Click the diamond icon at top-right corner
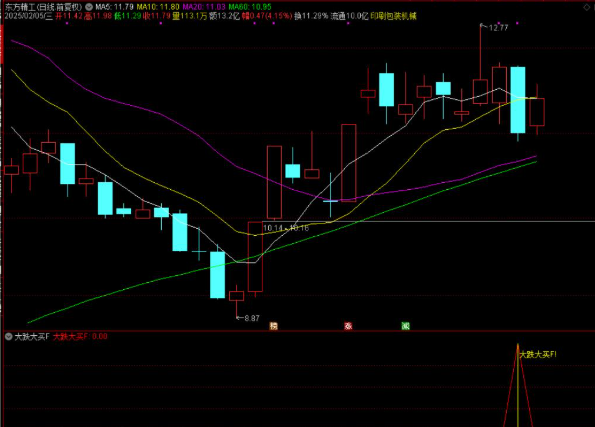This screenshot has height=427, width=595. tap(586, 7)
